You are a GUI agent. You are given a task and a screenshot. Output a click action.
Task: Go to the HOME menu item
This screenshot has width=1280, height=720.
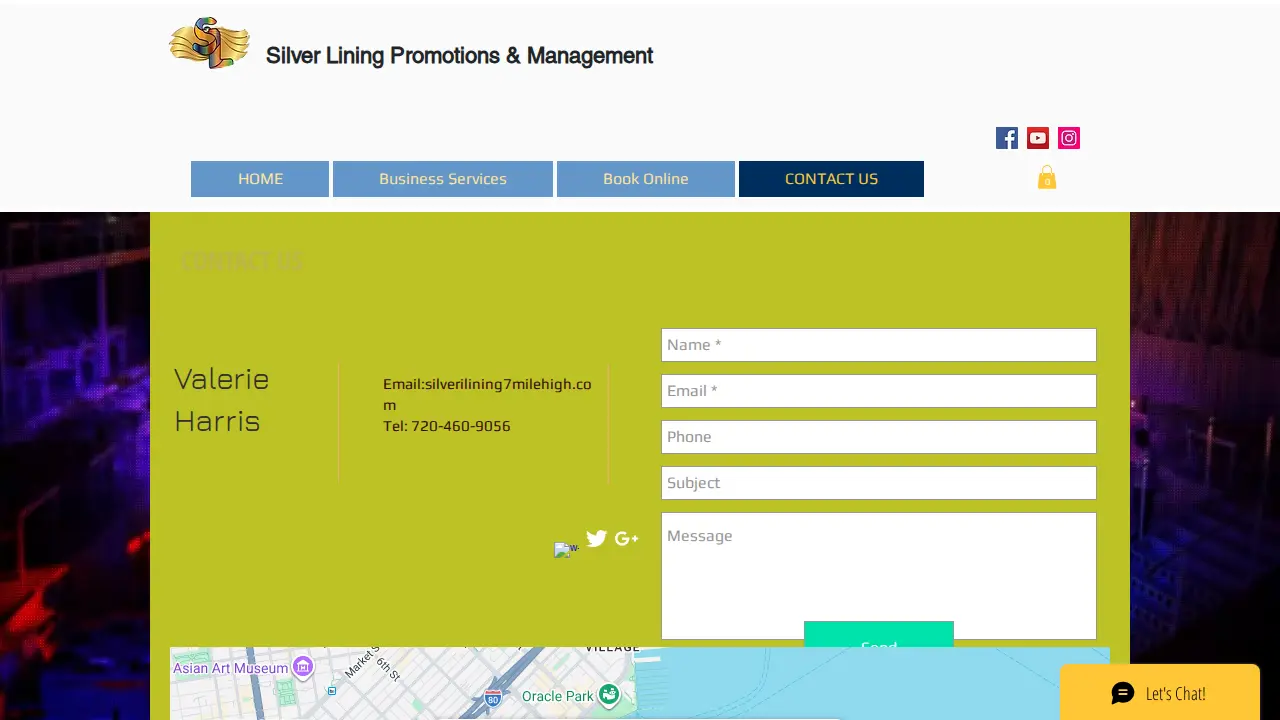(x=260, y=179)
